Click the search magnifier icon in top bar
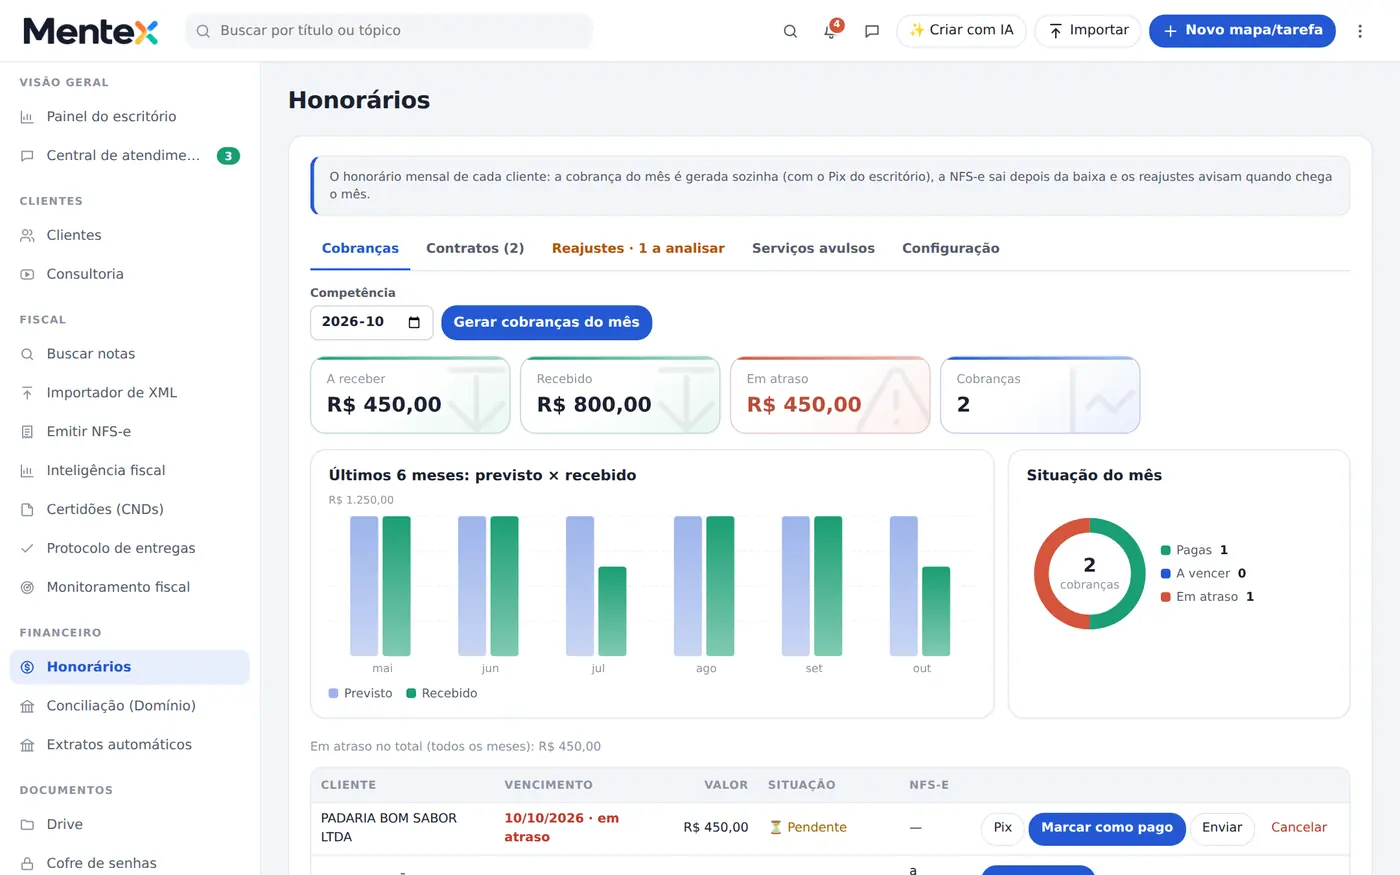The image size is (1400, 875). pyautogui.click(x=790, y=31)
